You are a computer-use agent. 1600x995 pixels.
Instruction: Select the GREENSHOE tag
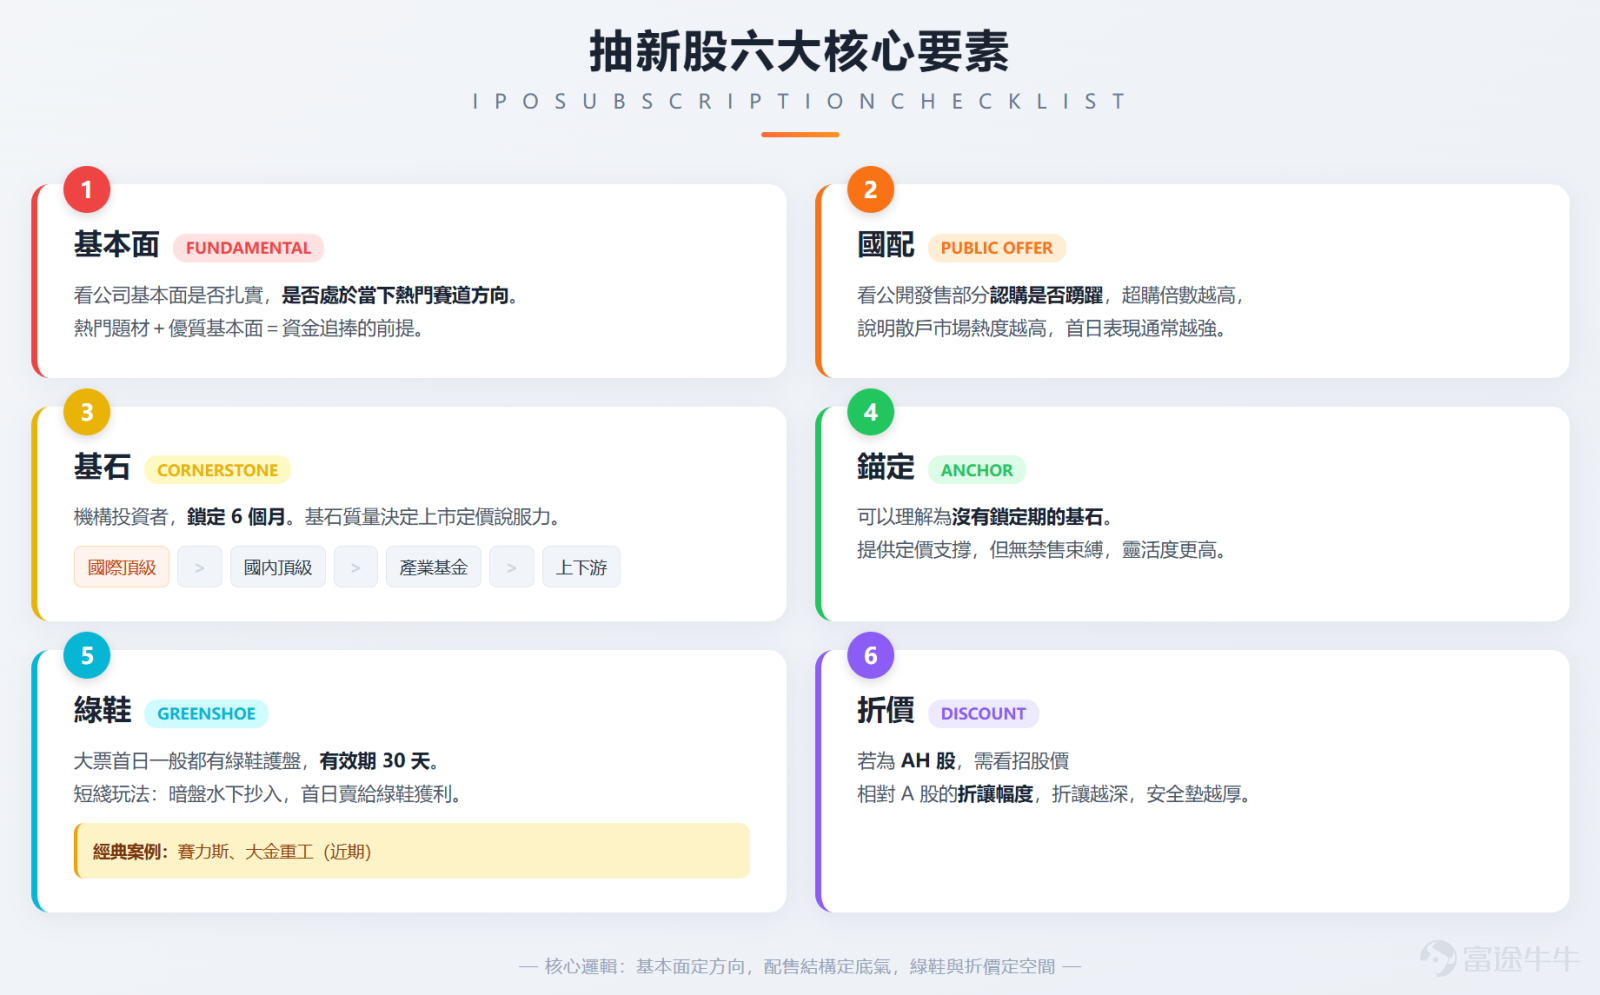[x=206, y=713]
